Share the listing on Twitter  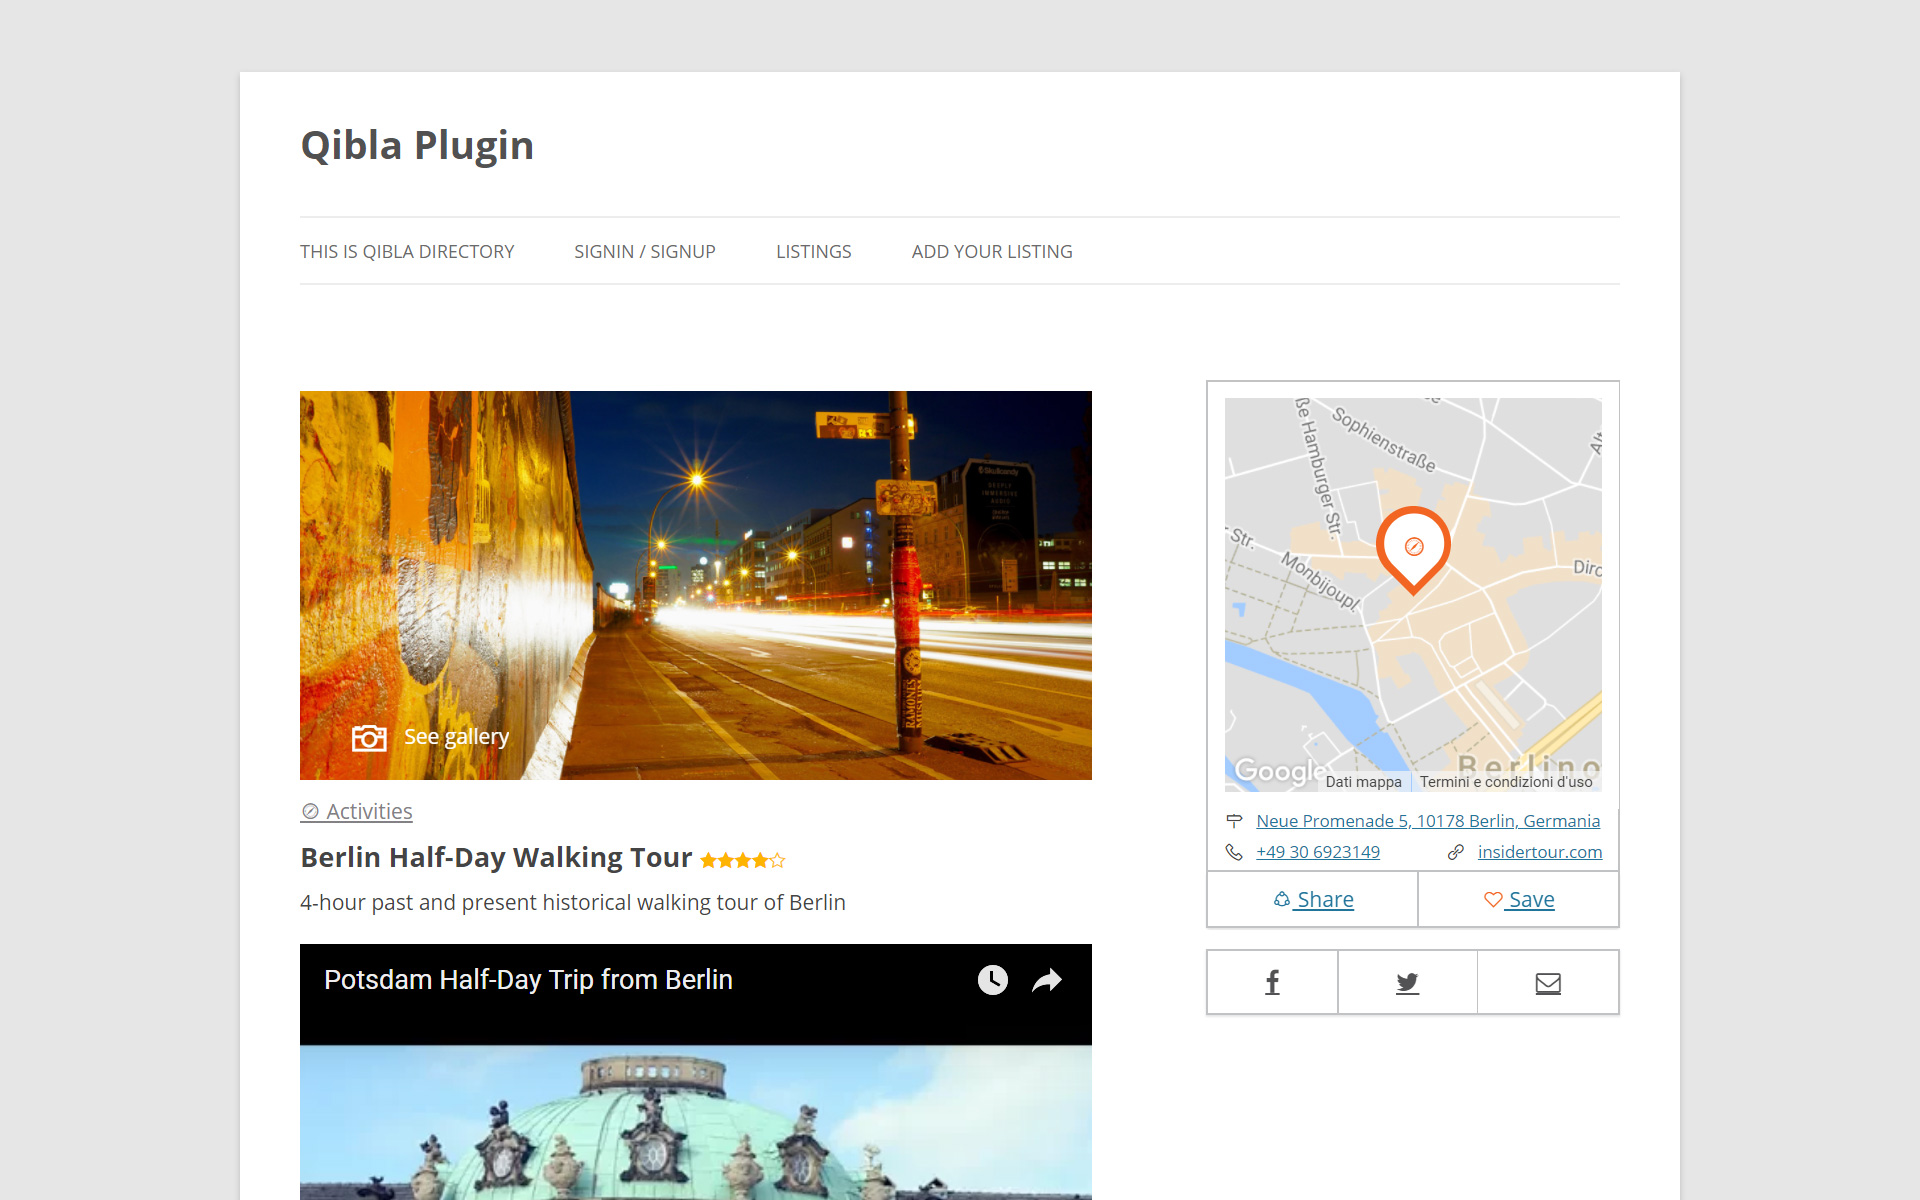pos(1407,983)
